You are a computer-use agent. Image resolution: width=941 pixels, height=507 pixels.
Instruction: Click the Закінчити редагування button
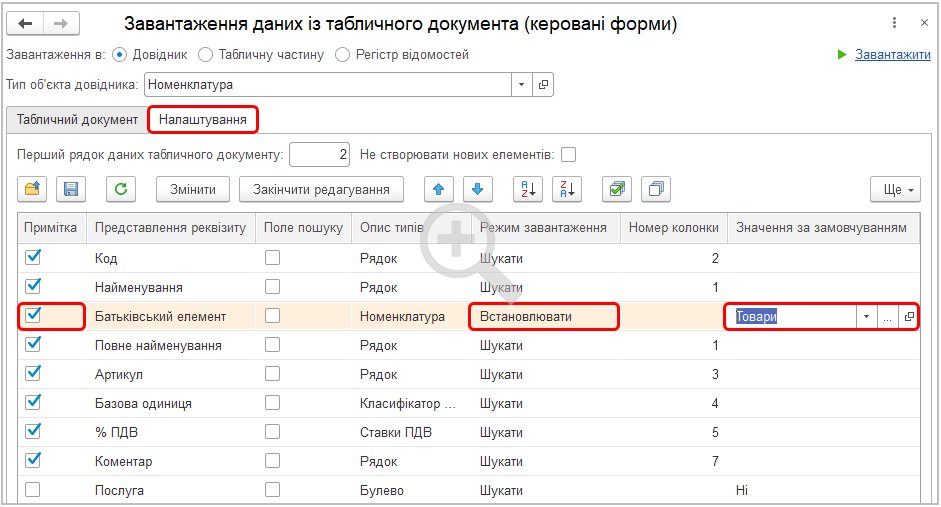pyautogui.click(x=321, y=190)
